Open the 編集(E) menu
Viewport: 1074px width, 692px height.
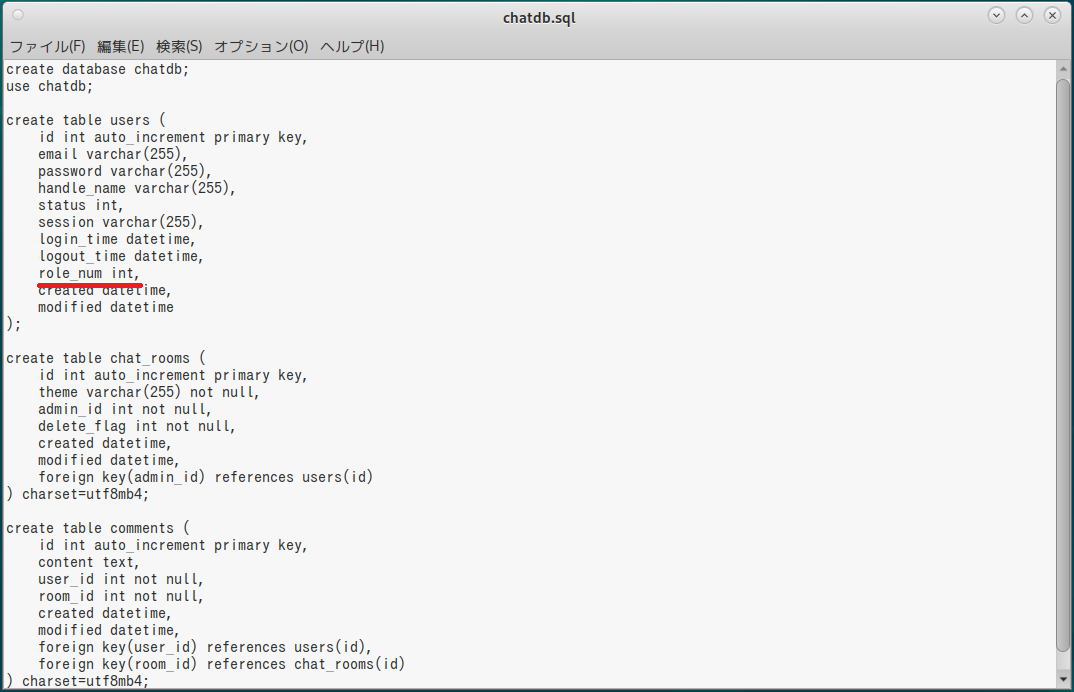tap(121, 46)
